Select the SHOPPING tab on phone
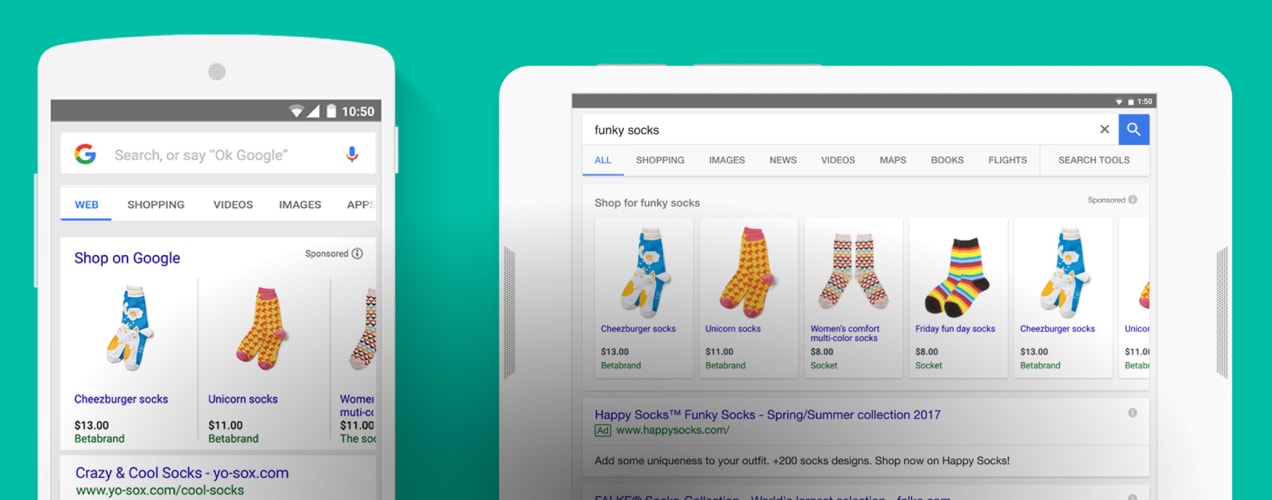The height and width of the screenshot is (500, 1272). (156, 205)
